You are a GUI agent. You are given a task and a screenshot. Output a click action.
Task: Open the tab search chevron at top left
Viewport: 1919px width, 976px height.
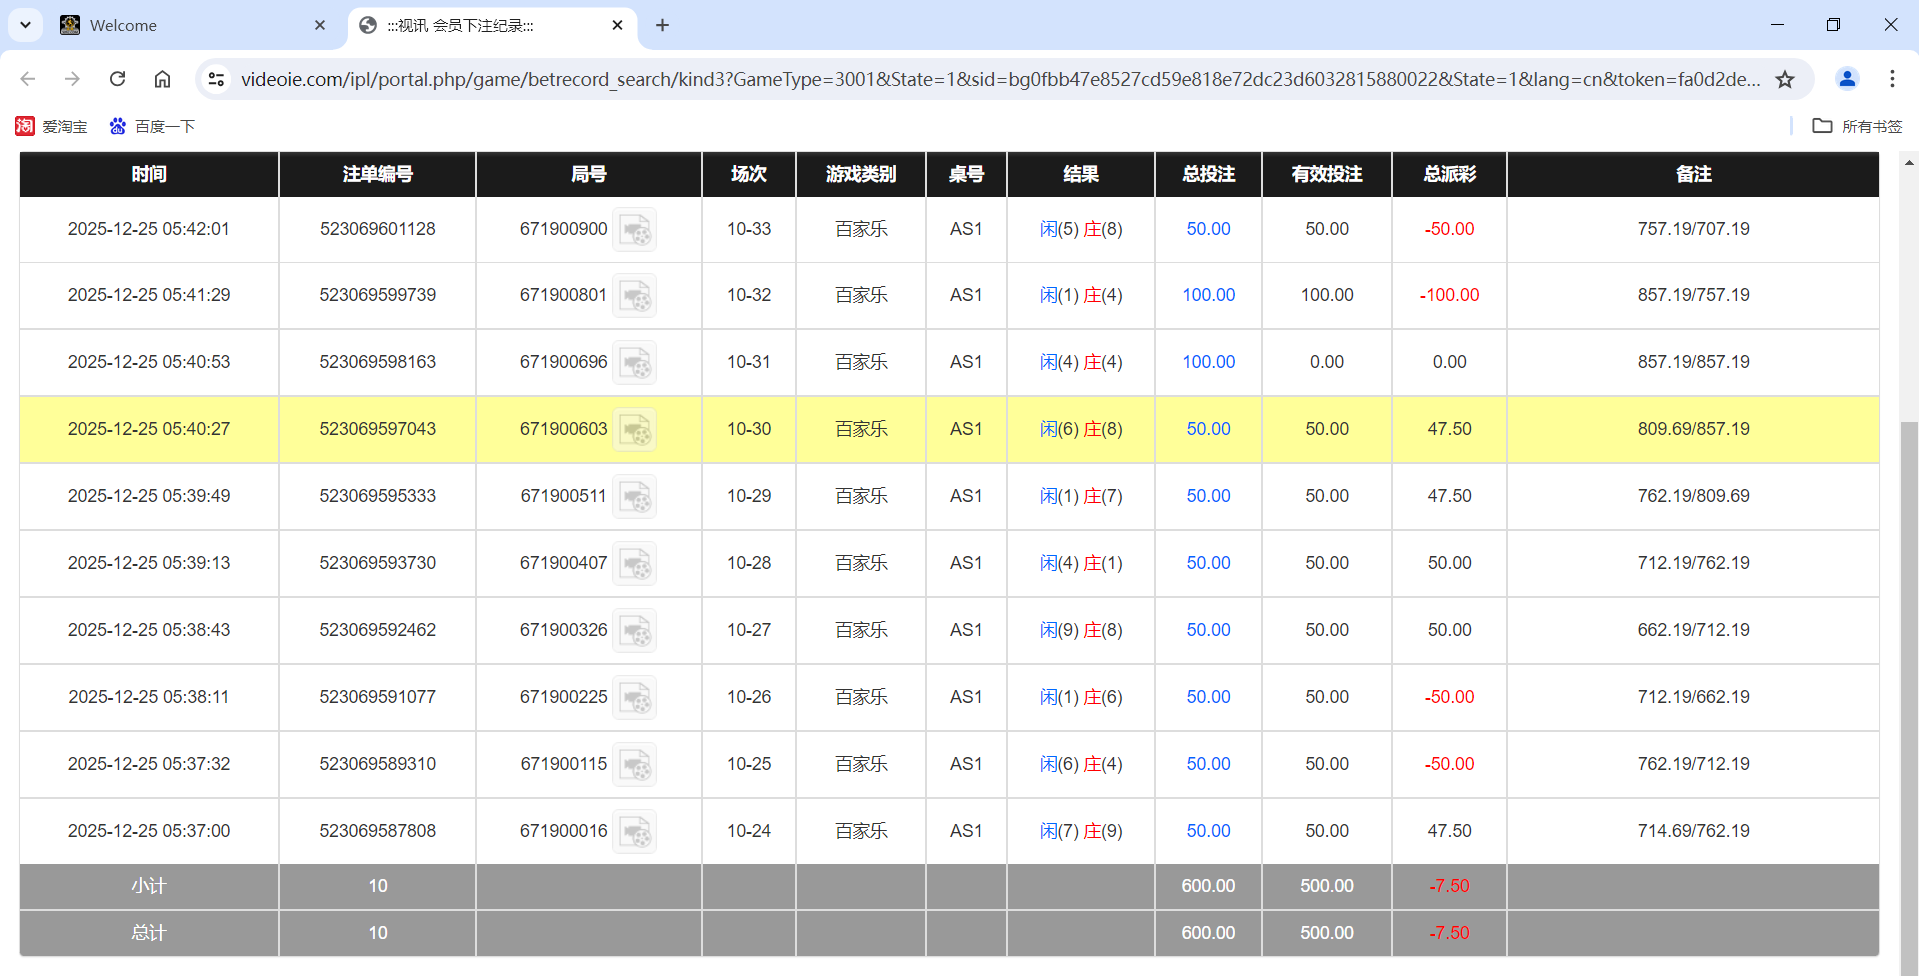pyautogui.click(x=25, y=25)
